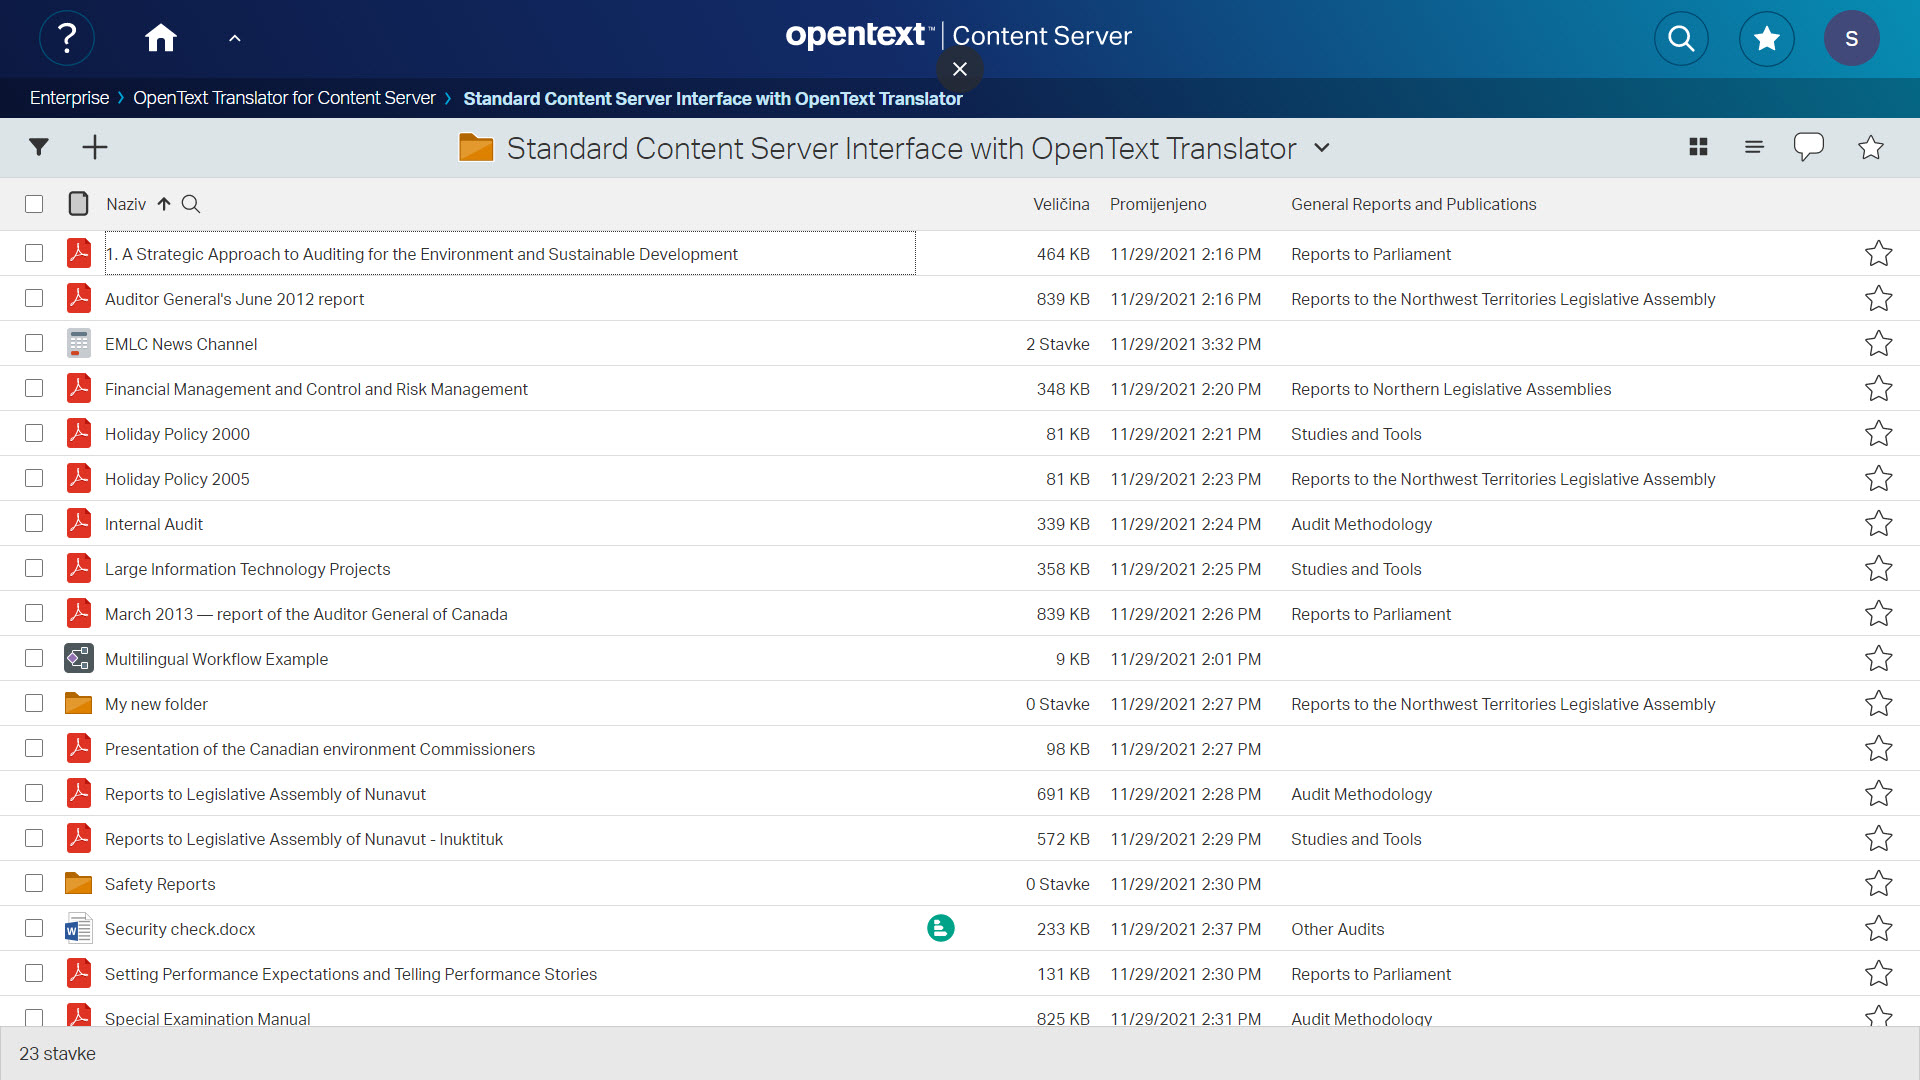The height and width of the screenshot is (1080, 1920).
Task: Open the global search magnifier icon
Action: (x=1681, y=38)
